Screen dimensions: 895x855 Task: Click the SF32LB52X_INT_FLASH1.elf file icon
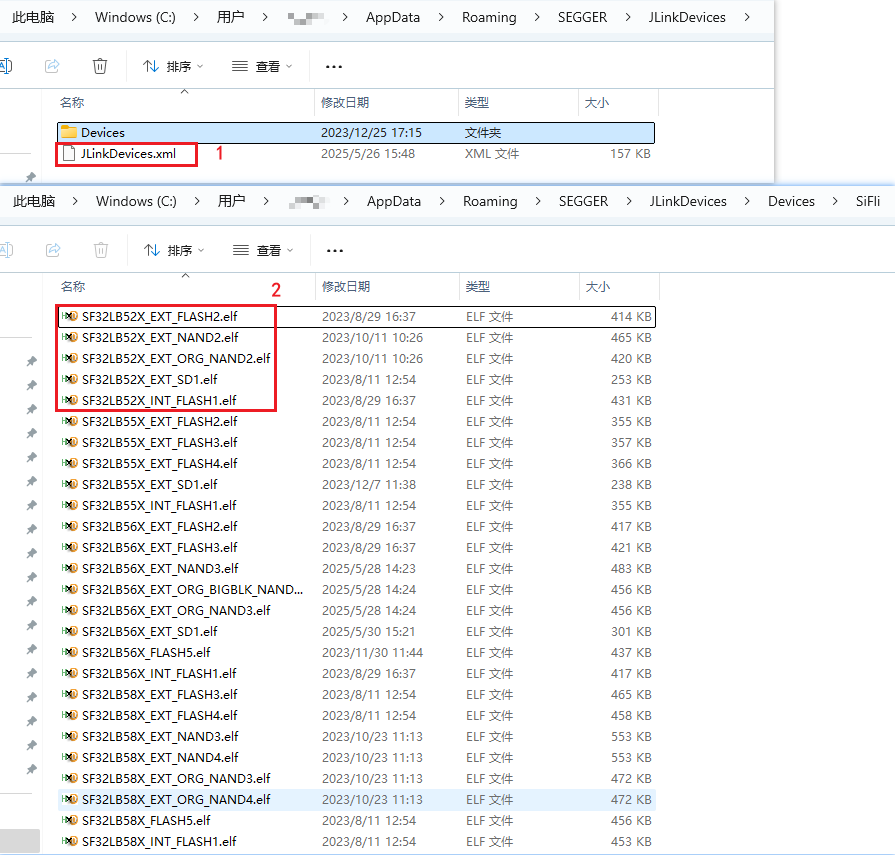[70, 400]
